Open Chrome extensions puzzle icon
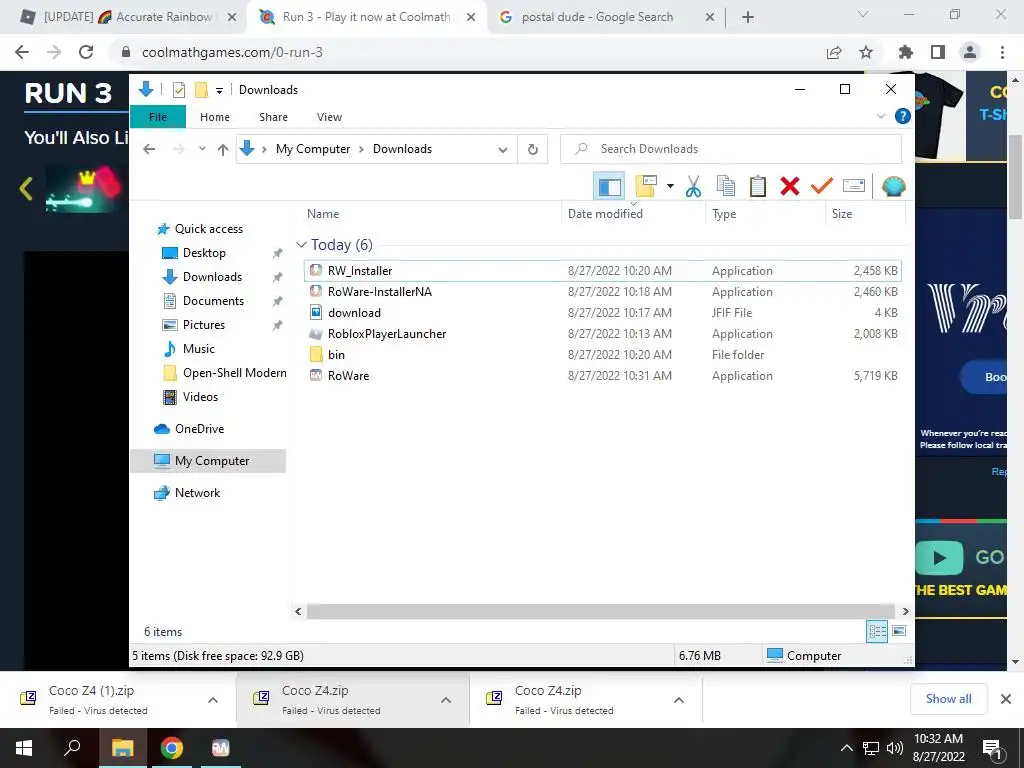The width and height of the screenshot is (1024, 768). tap(906, 52)
